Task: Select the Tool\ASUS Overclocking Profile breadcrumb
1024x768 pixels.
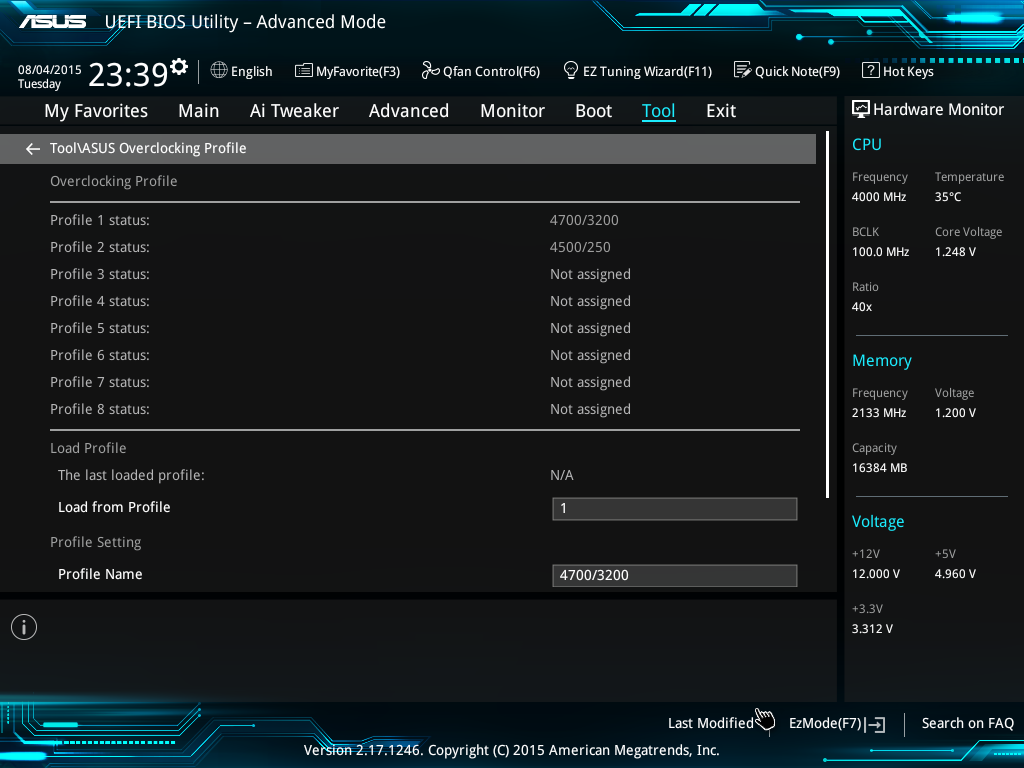Action: (148, 148)
